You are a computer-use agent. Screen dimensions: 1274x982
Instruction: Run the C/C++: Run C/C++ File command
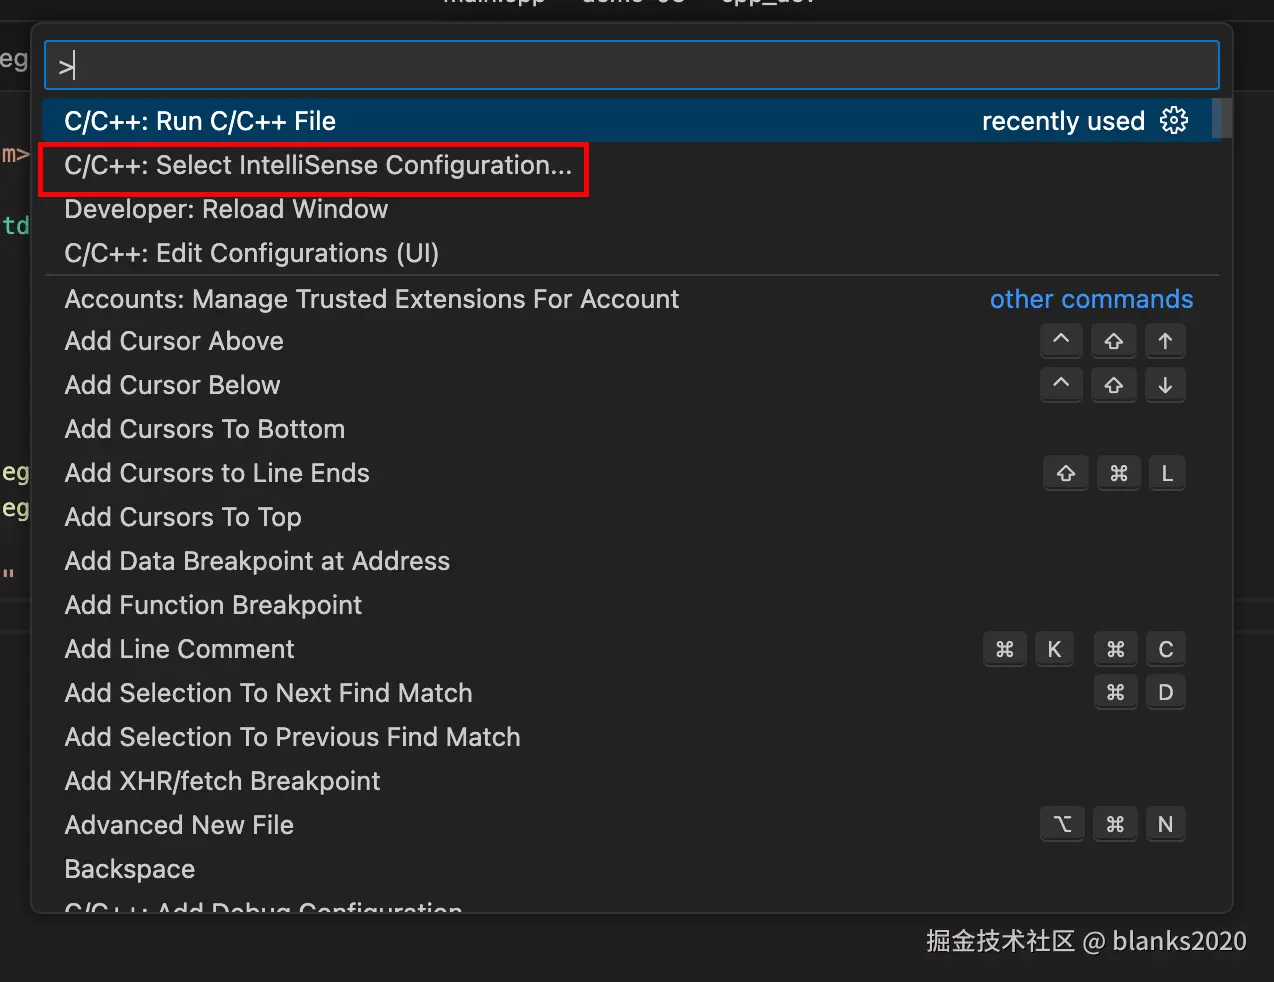200,121
